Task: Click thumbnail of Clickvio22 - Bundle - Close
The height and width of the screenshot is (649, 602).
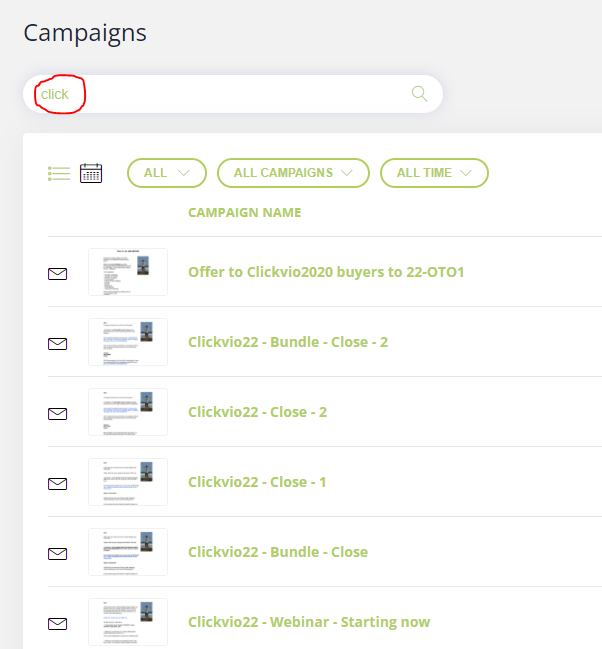Action: pyautogui.click(x=128, y=552)
